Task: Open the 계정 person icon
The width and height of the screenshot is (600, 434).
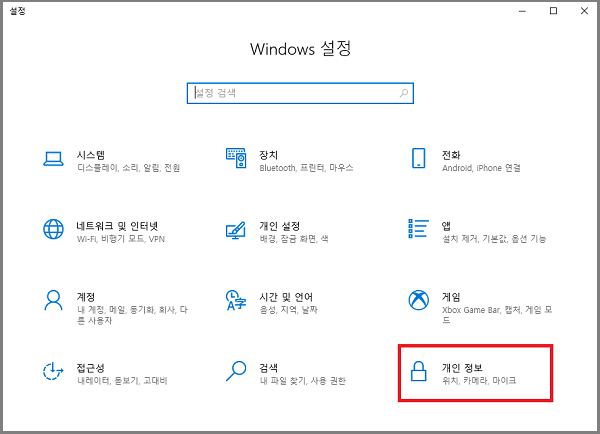Action: [53, 300]
